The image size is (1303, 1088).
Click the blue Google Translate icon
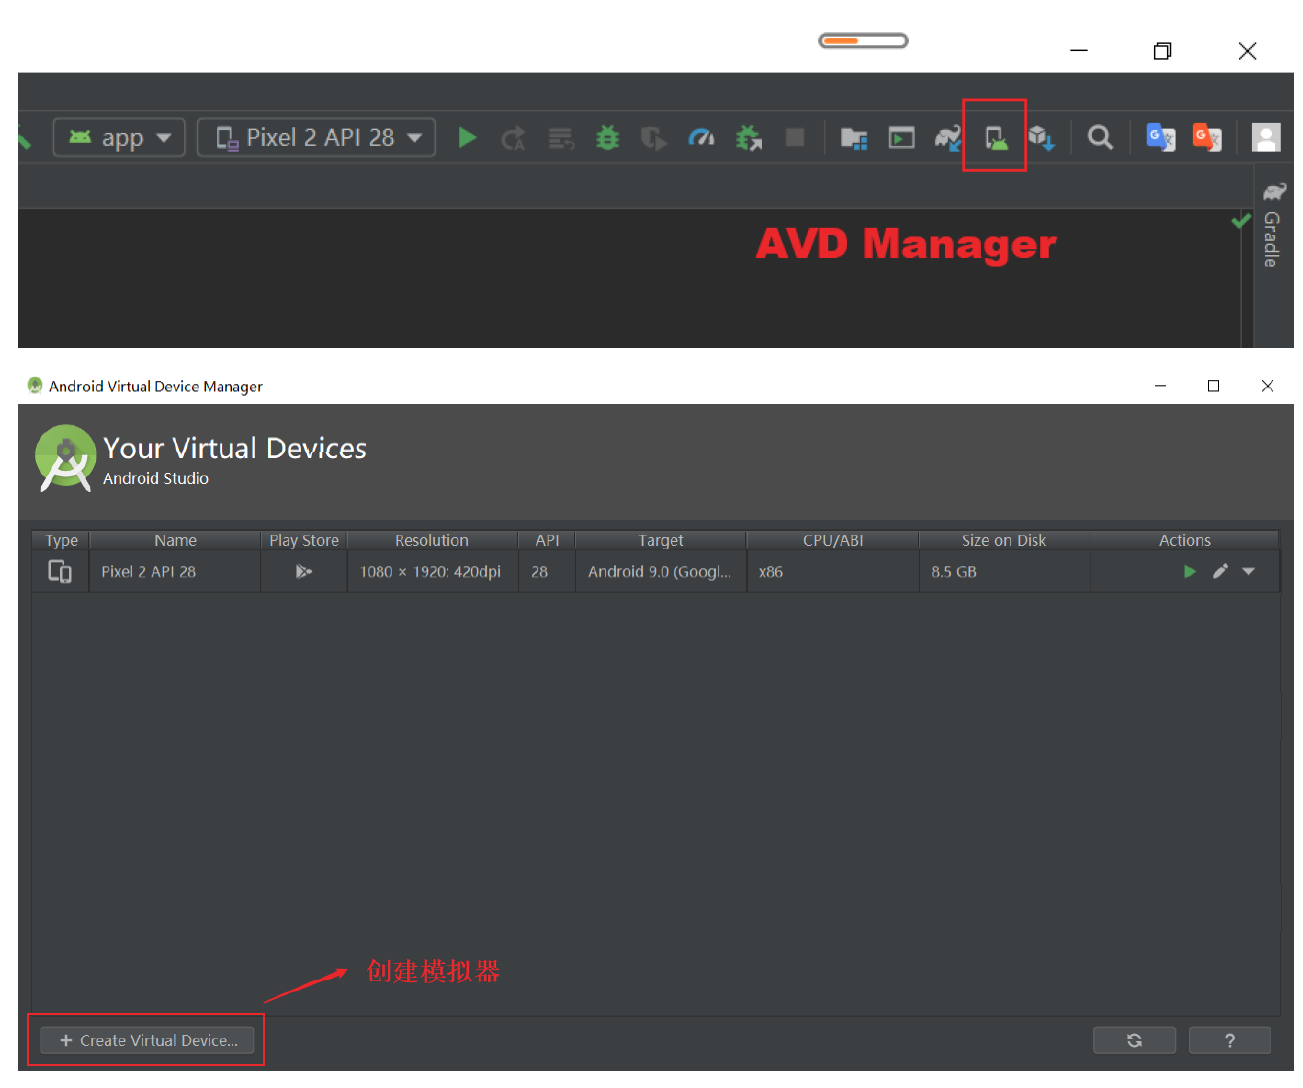click(1160, 137)
